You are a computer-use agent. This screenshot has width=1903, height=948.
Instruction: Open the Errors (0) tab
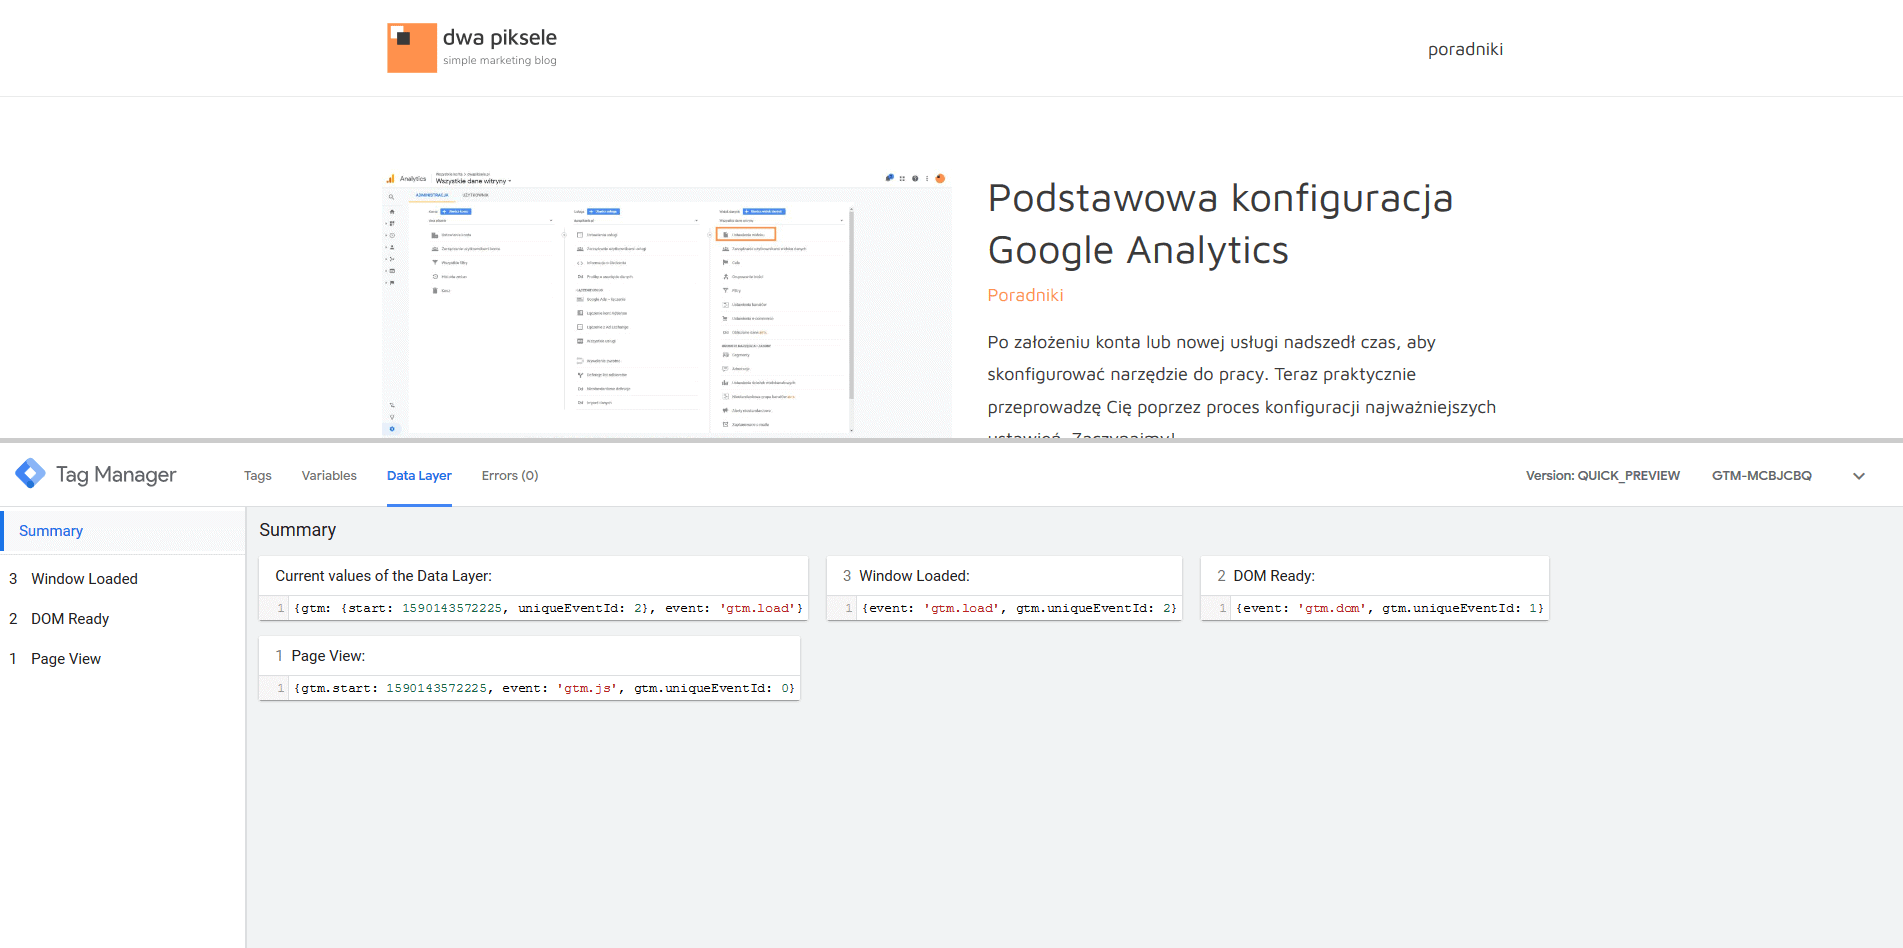pos(509,476)
